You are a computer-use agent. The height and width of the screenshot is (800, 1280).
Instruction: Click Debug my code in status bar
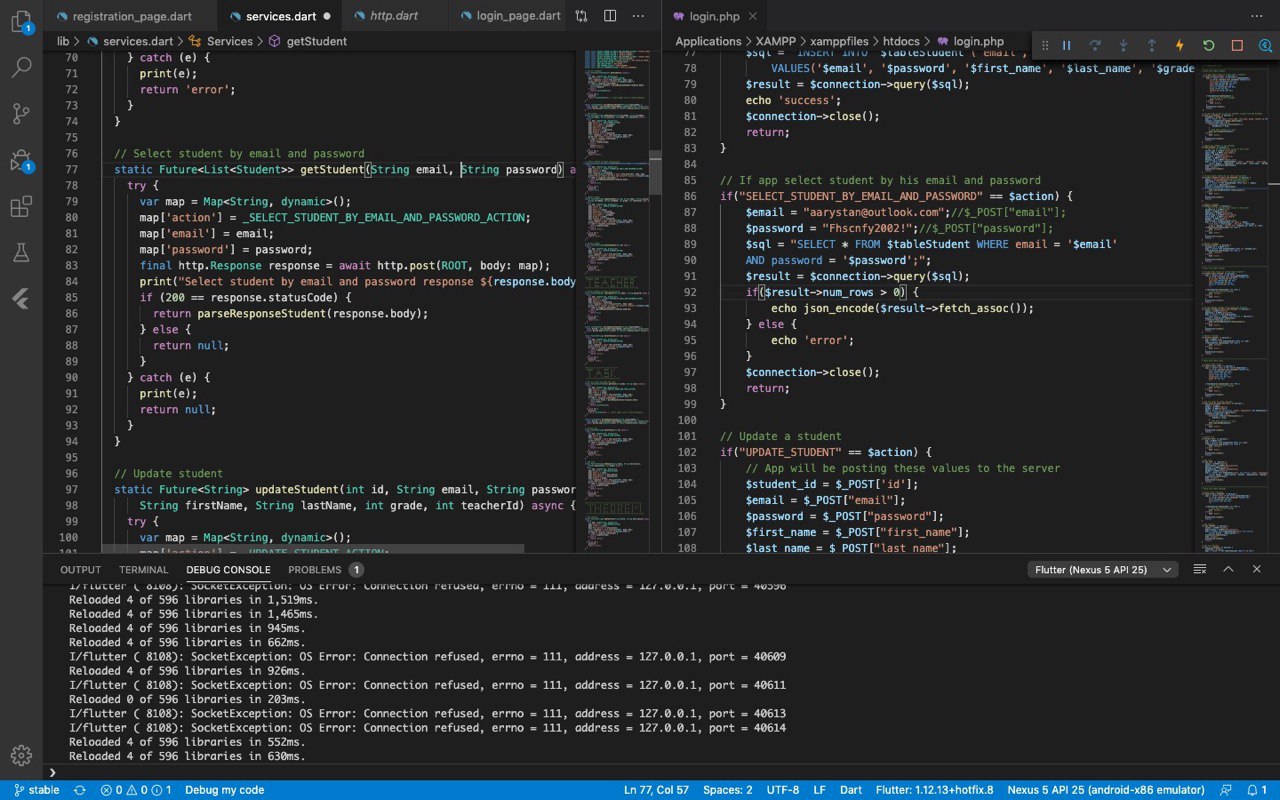point(224,790)
